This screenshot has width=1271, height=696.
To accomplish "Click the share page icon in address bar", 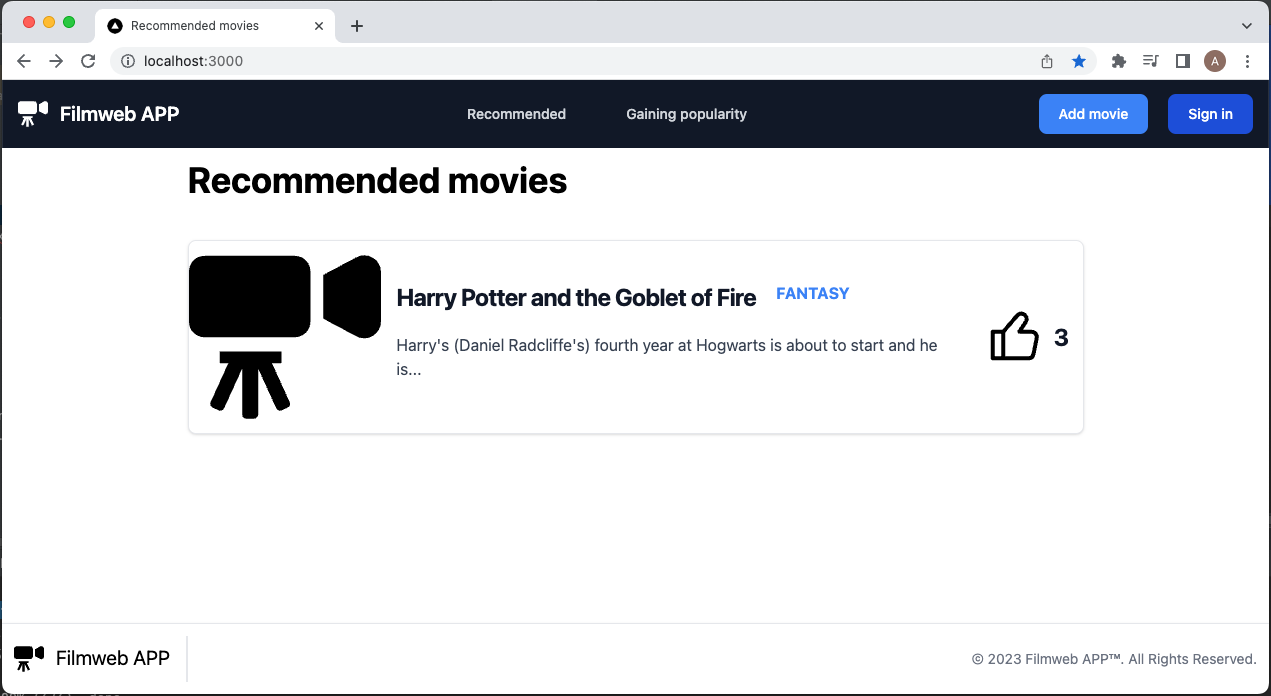I will 1047,61.
